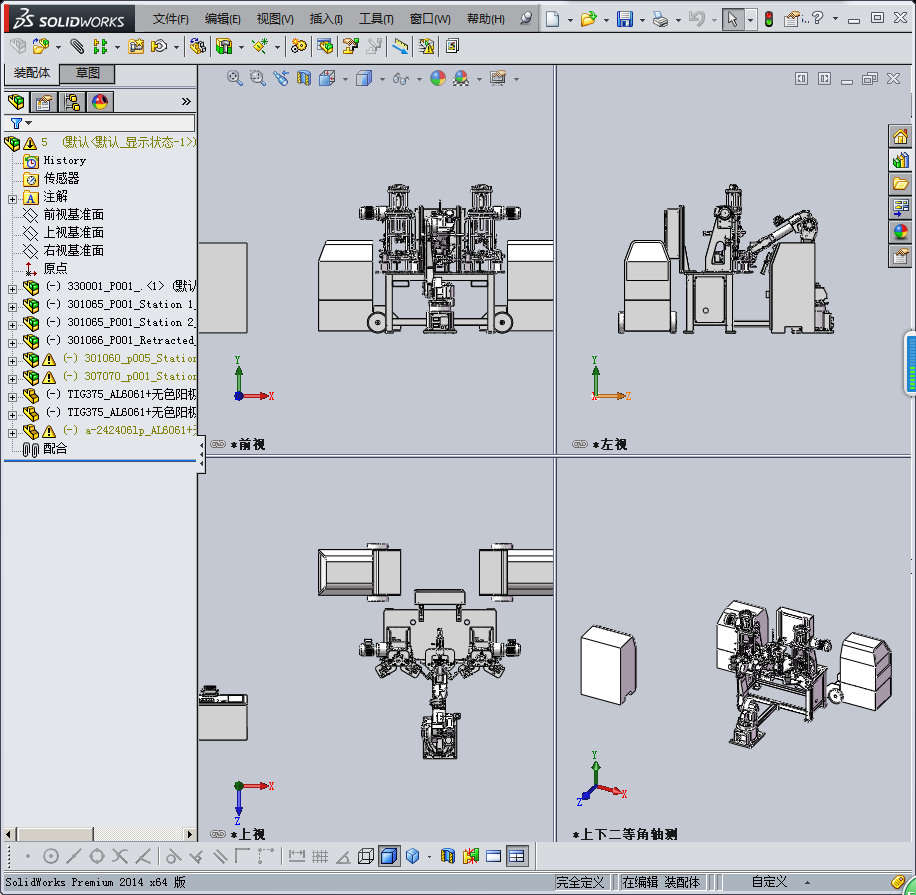Click the Rebuild traffic light icon
Screen dimensions: 916x895
click(768, 19)
